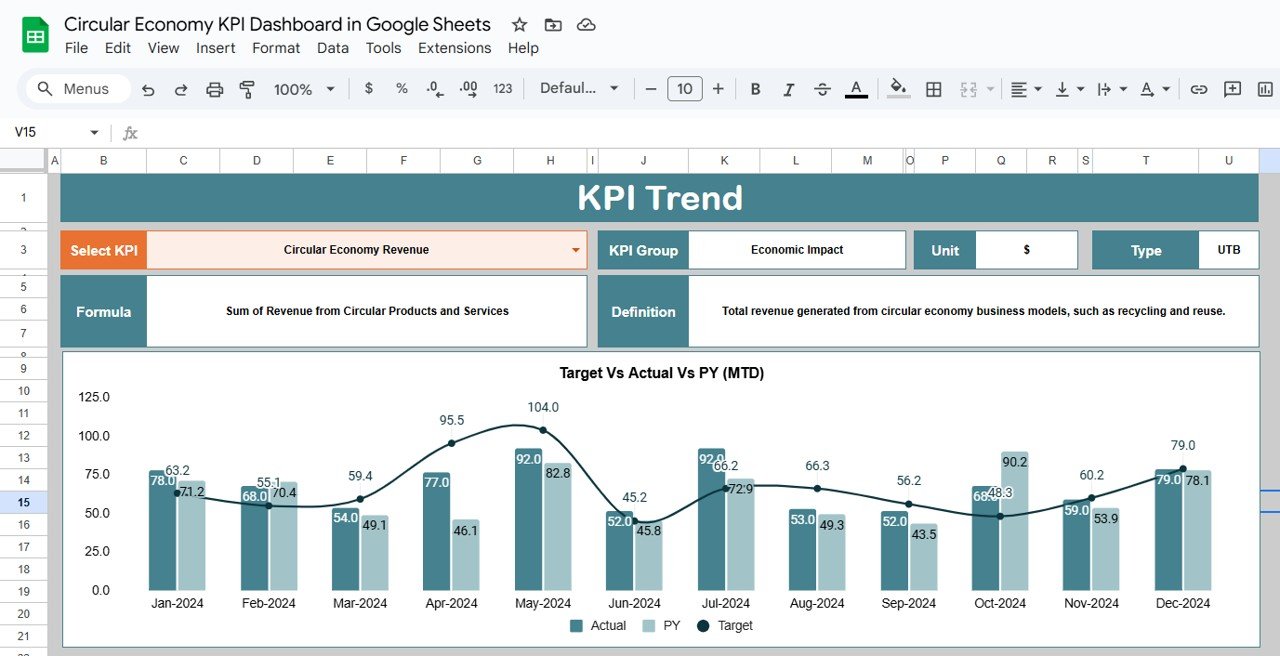Apply percent format
The image size is (1280, 656).
[402, 88]
